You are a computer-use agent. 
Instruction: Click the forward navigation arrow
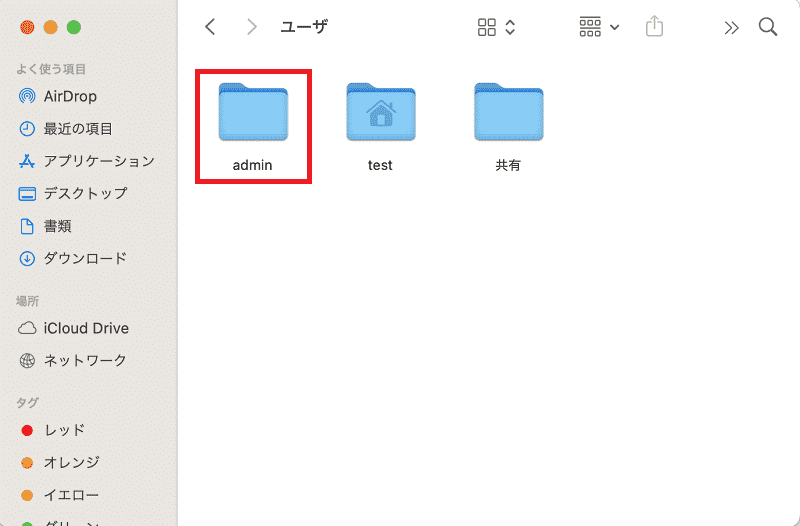251,27
